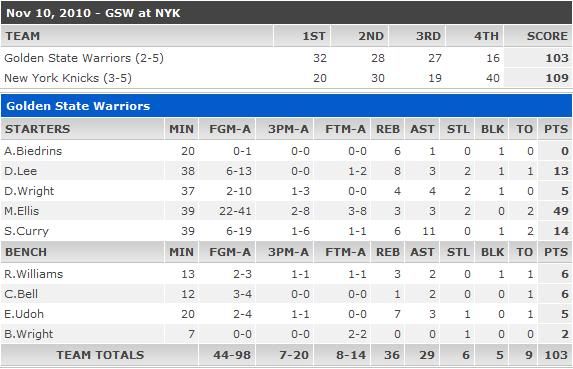Click the TEAM TOTALS row label
The width and height of the screenshot is (573, 369).
tap(100, 355)
